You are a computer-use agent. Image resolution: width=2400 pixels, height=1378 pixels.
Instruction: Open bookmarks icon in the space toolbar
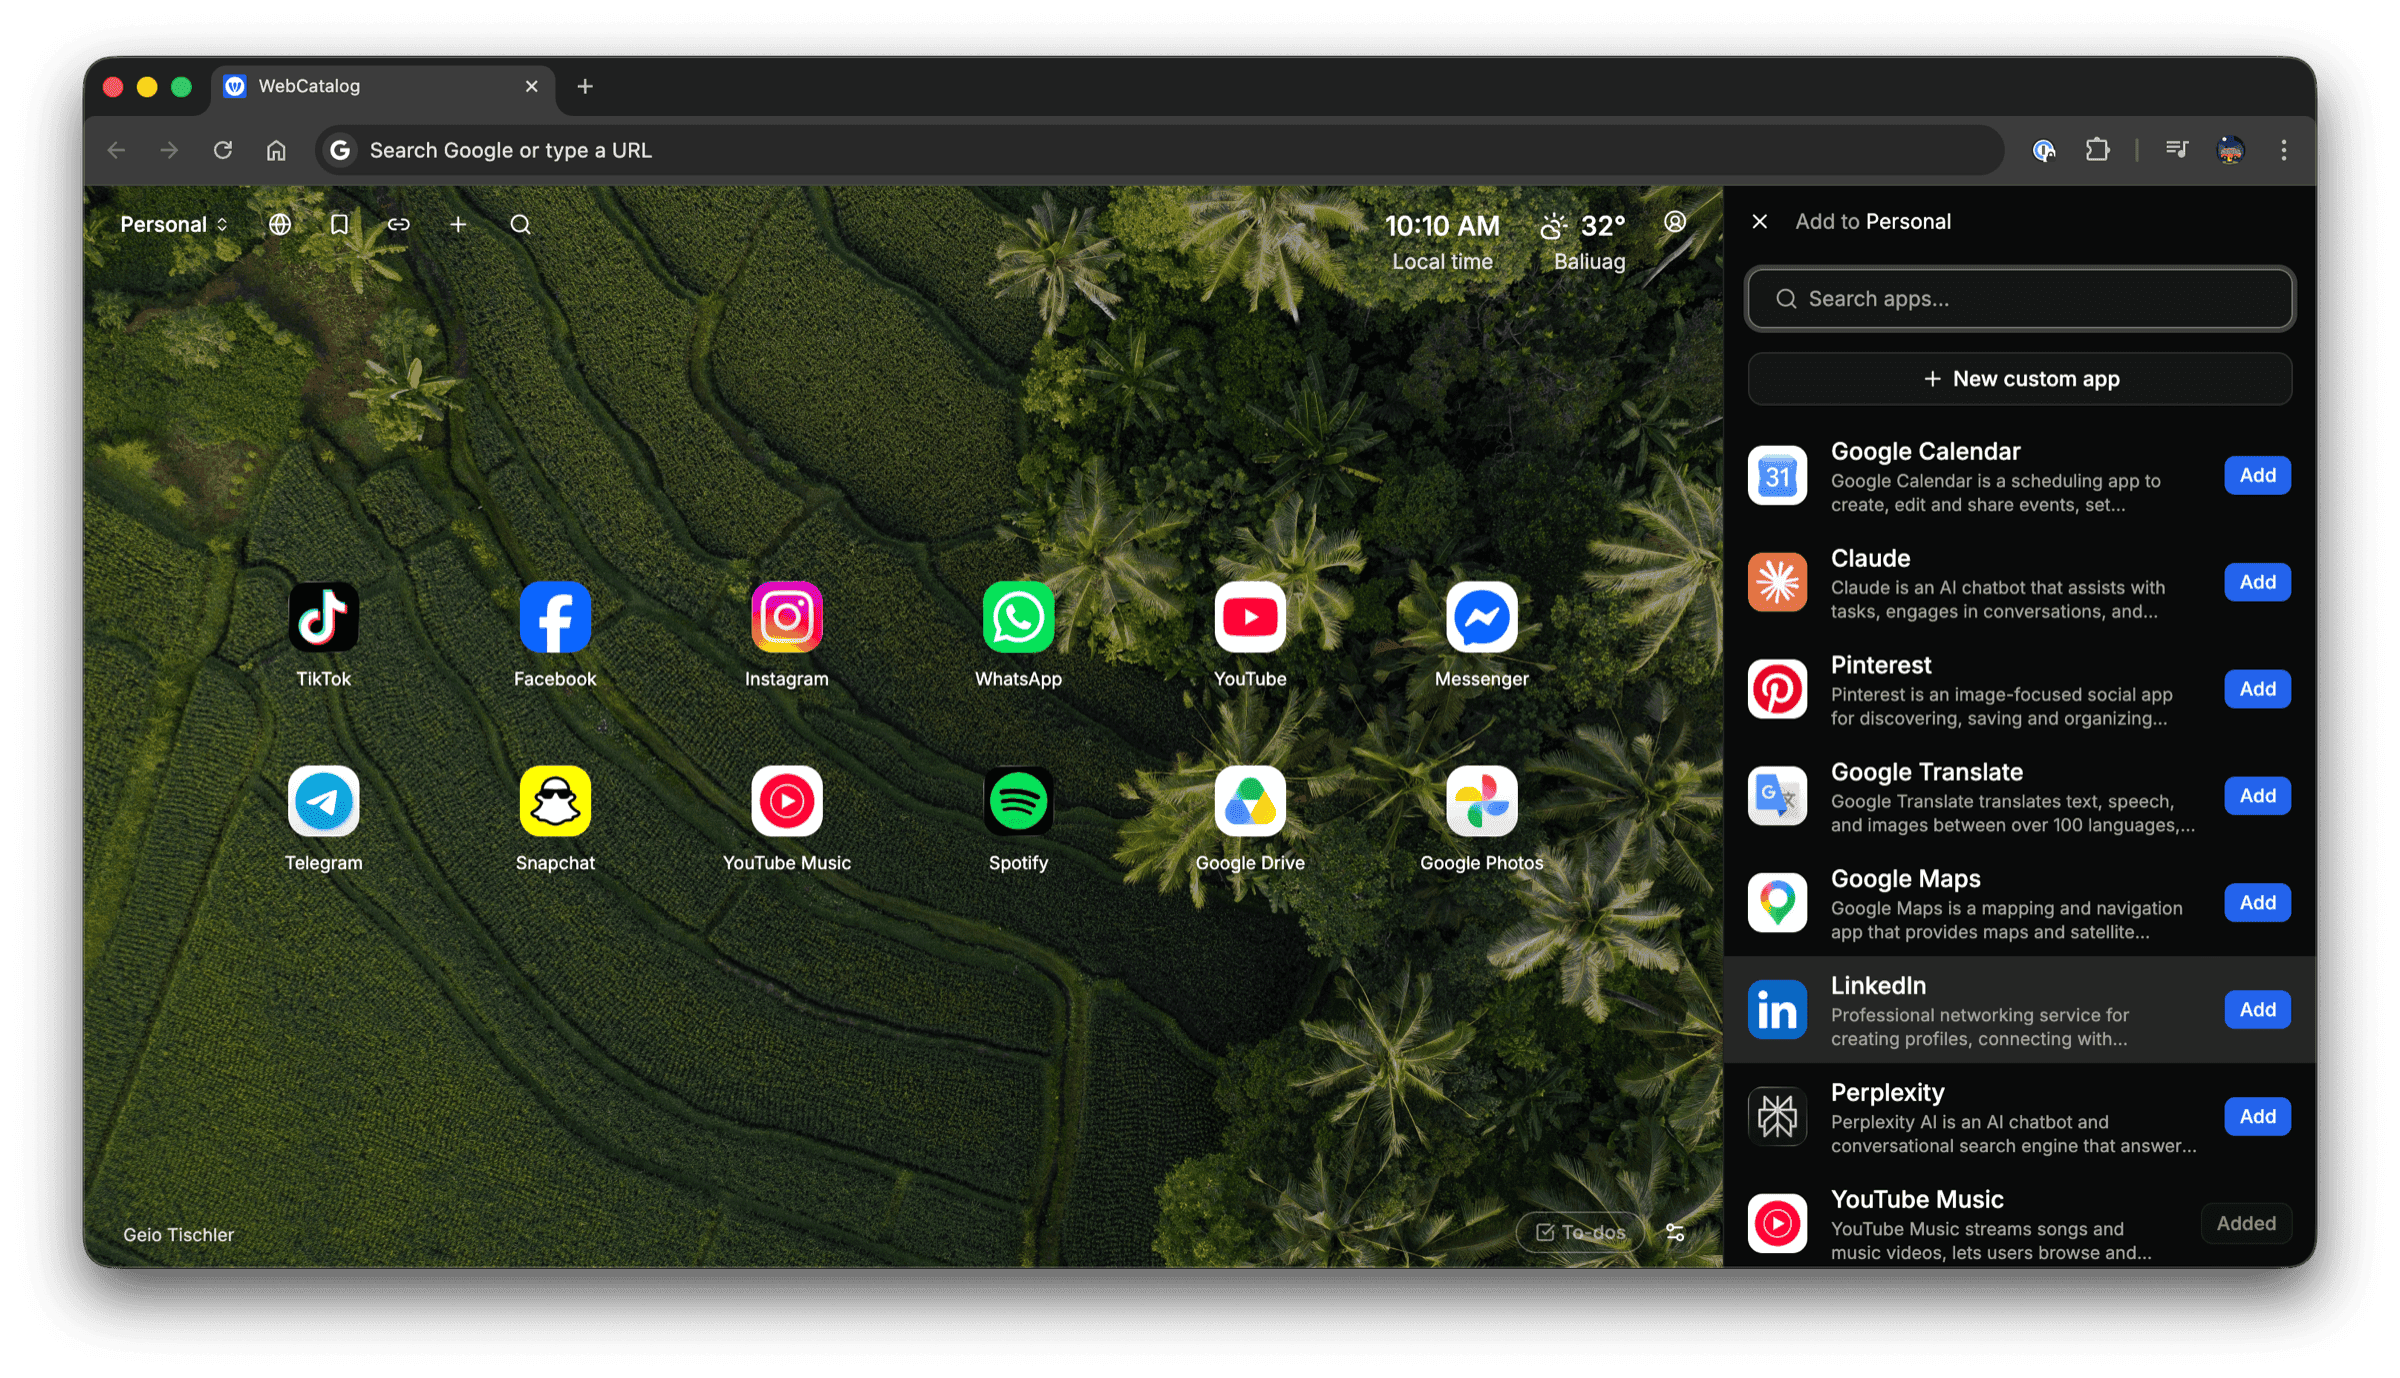click(339, 224)
